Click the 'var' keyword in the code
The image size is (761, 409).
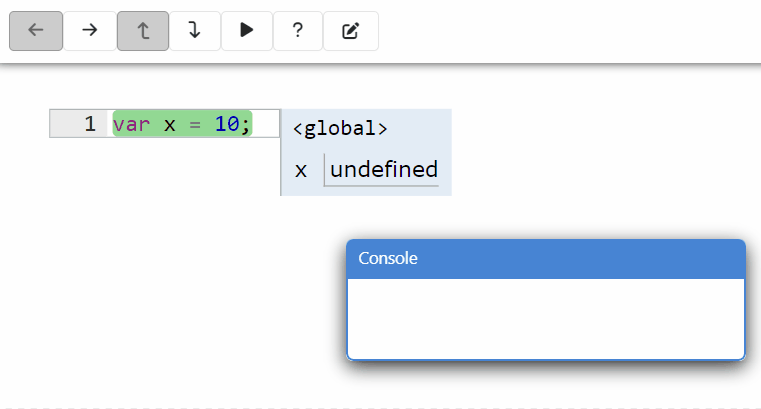pos(129,124)
